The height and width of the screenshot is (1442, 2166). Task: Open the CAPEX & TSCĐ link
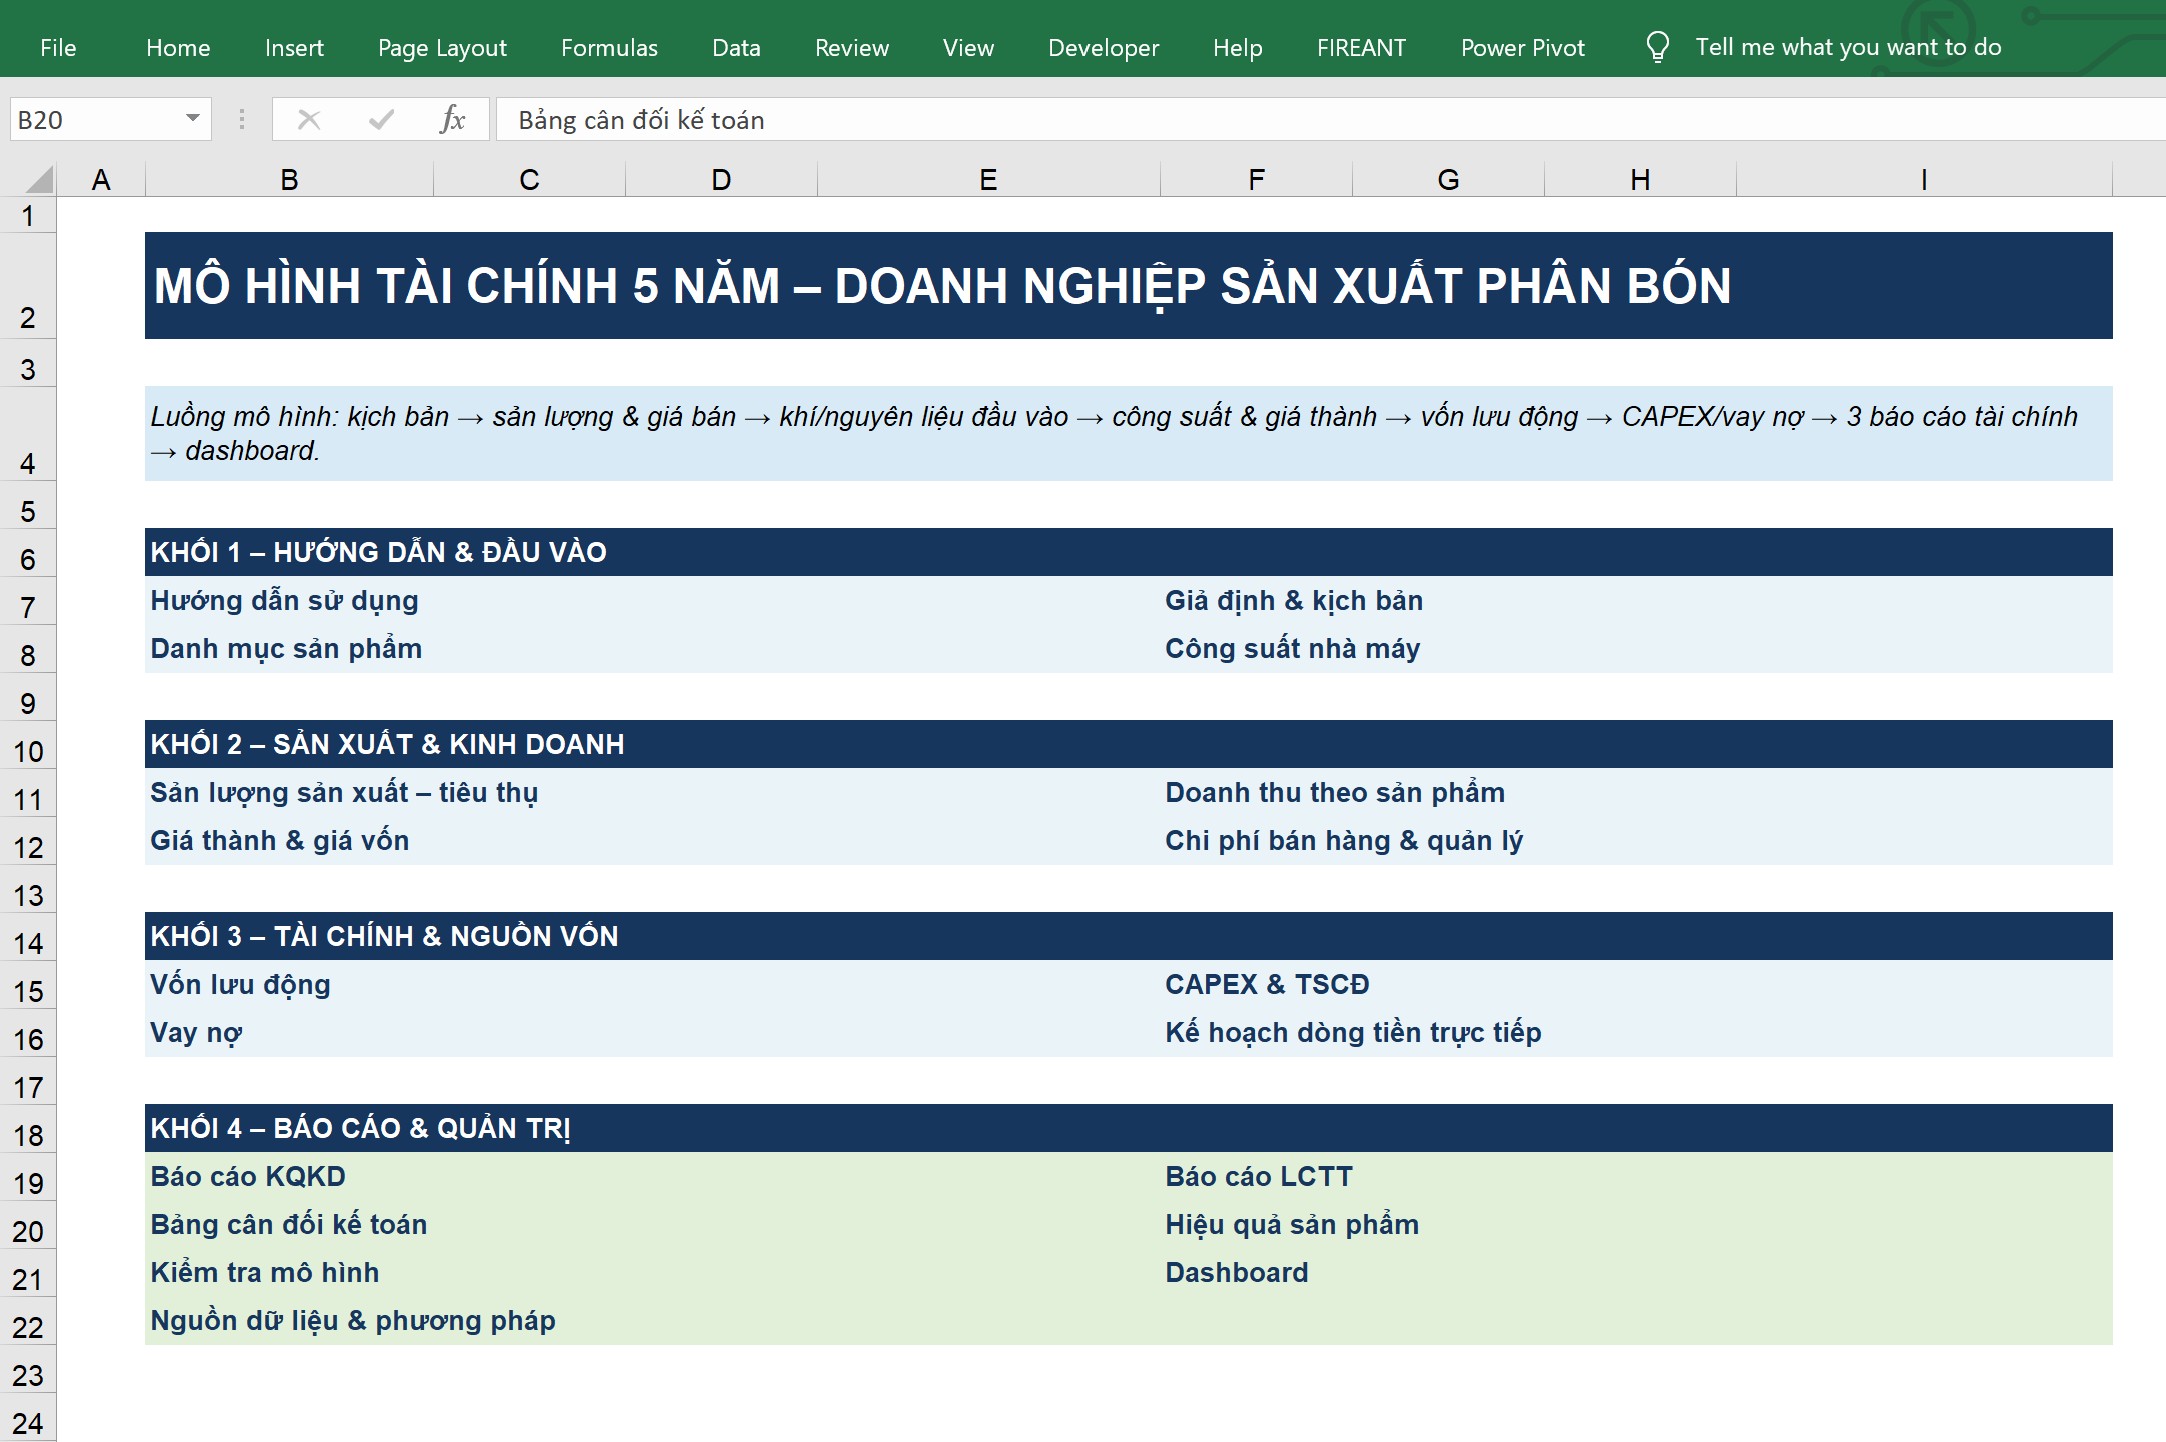(x=1266, y=985)
